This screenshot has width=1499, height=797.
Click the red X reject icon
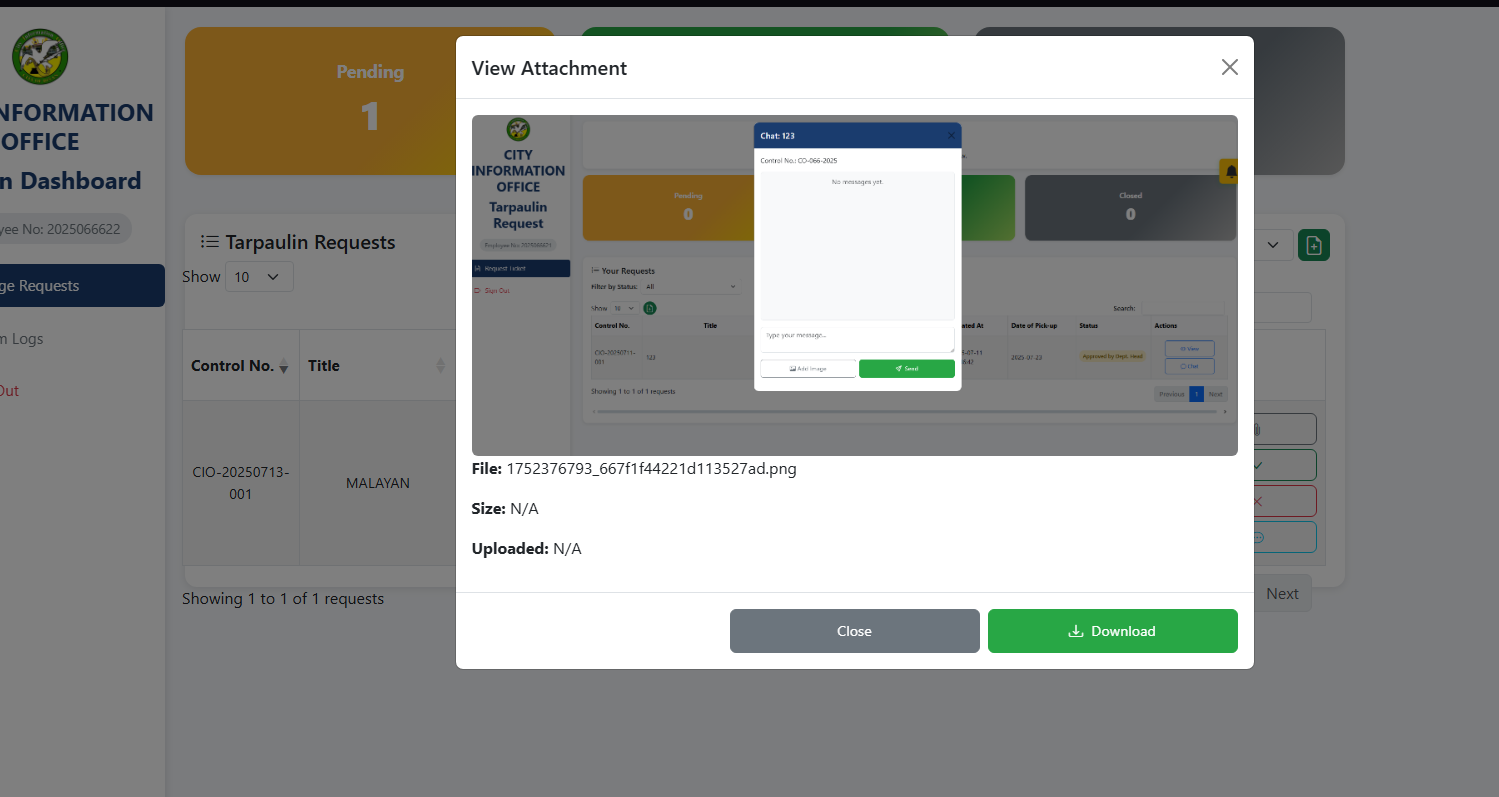pos(1285,501)
